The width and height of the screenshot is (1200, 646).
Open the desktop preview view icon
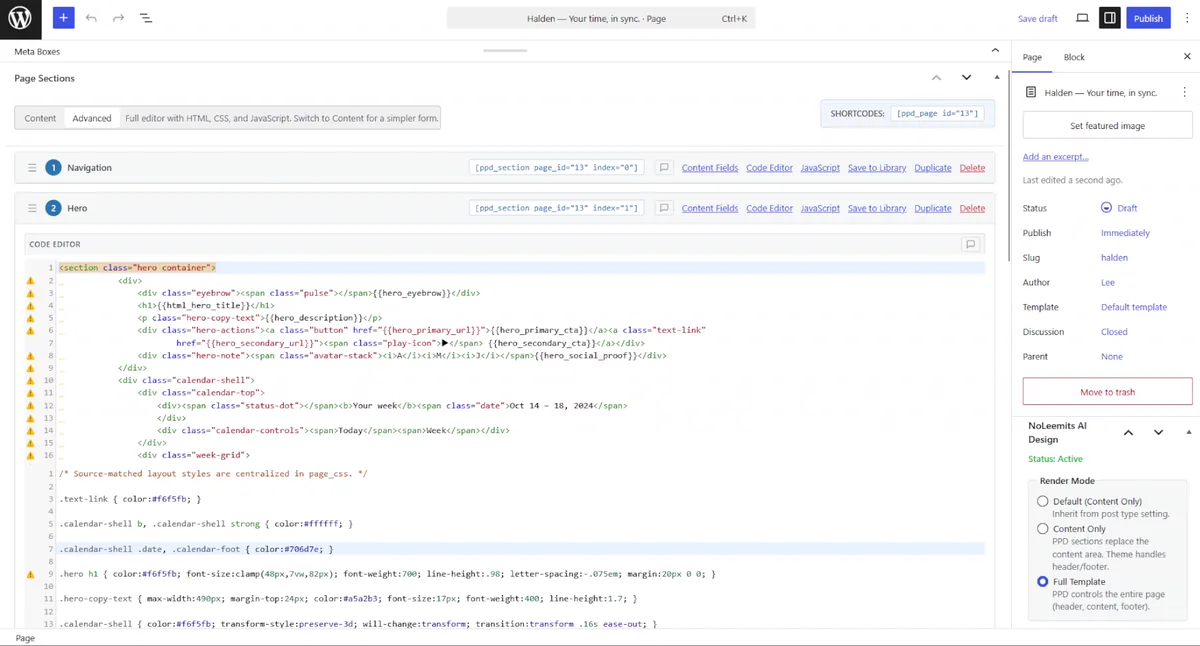(1082, 18)
